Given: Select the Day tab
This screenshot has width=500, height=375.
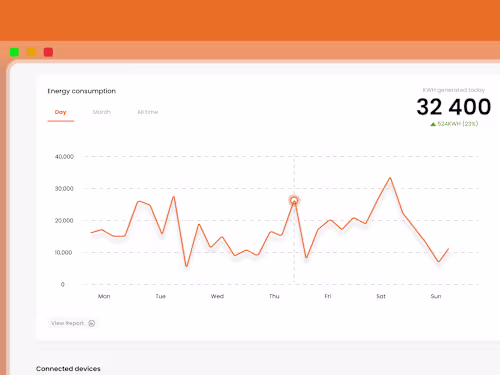Looking at the screenshot, I should click(61, 112).
